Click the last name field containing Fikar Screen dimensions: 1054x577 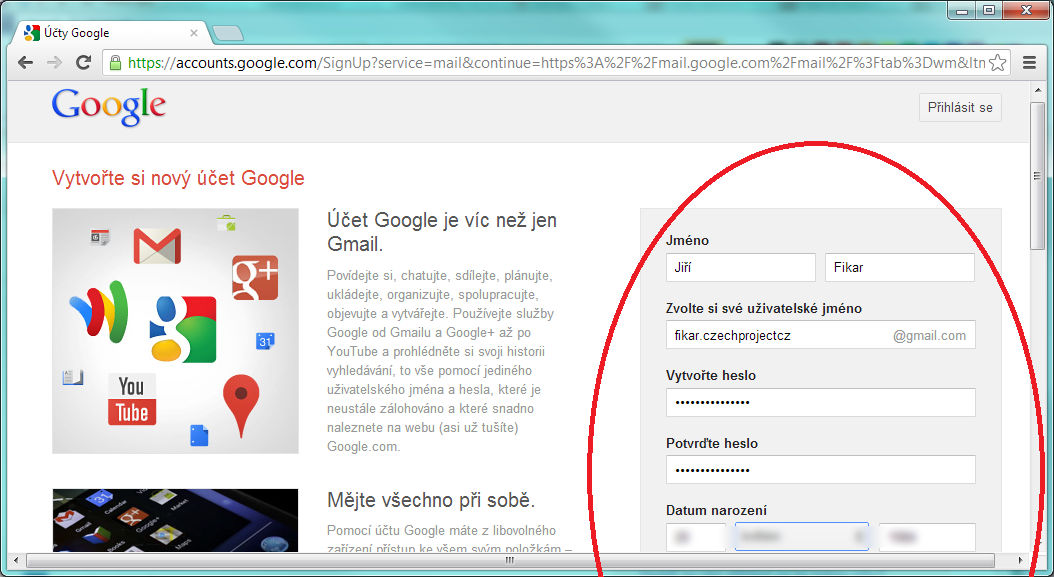[900, 268]
